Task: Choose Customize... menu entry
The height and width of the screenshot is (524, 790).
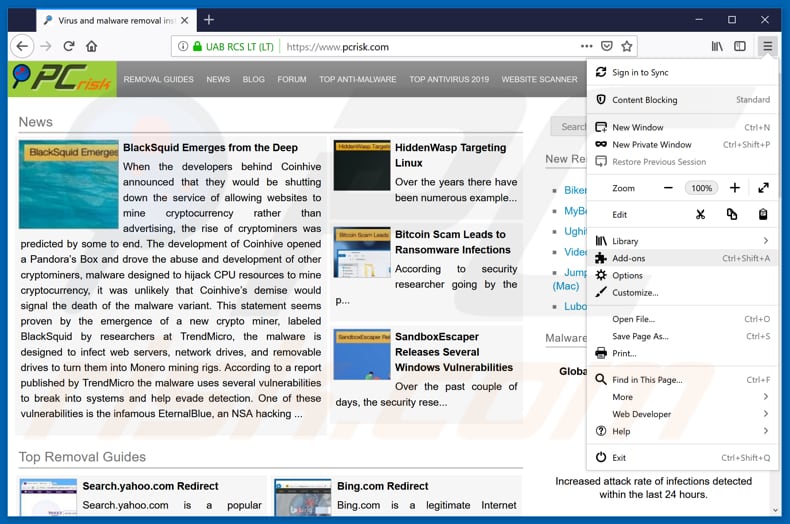Action: (683, 292)
